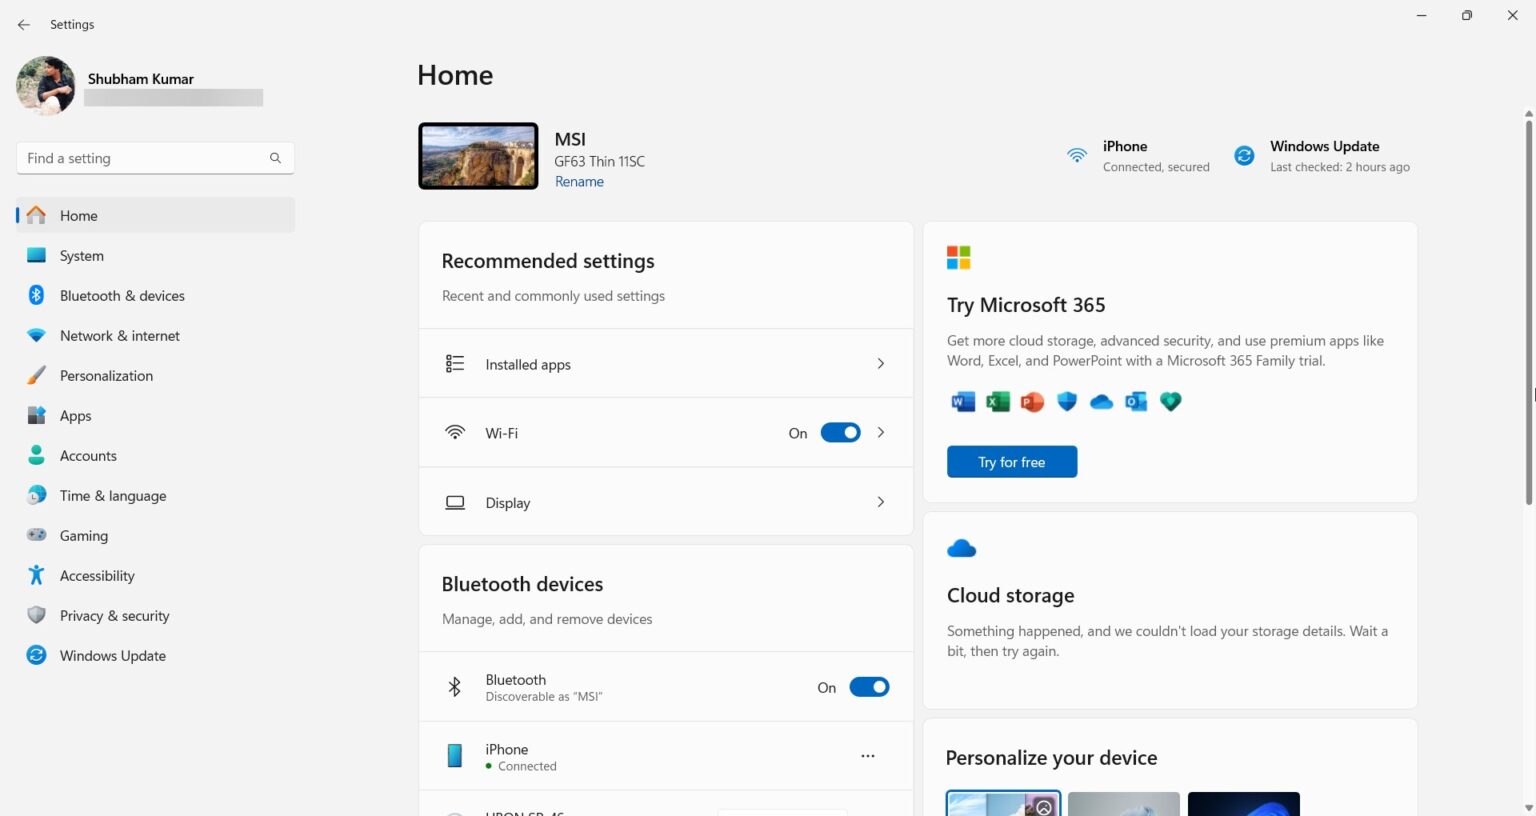Go to the Home menu item
The height and width of the screenshot is (816, 1536).
(79, 215)
